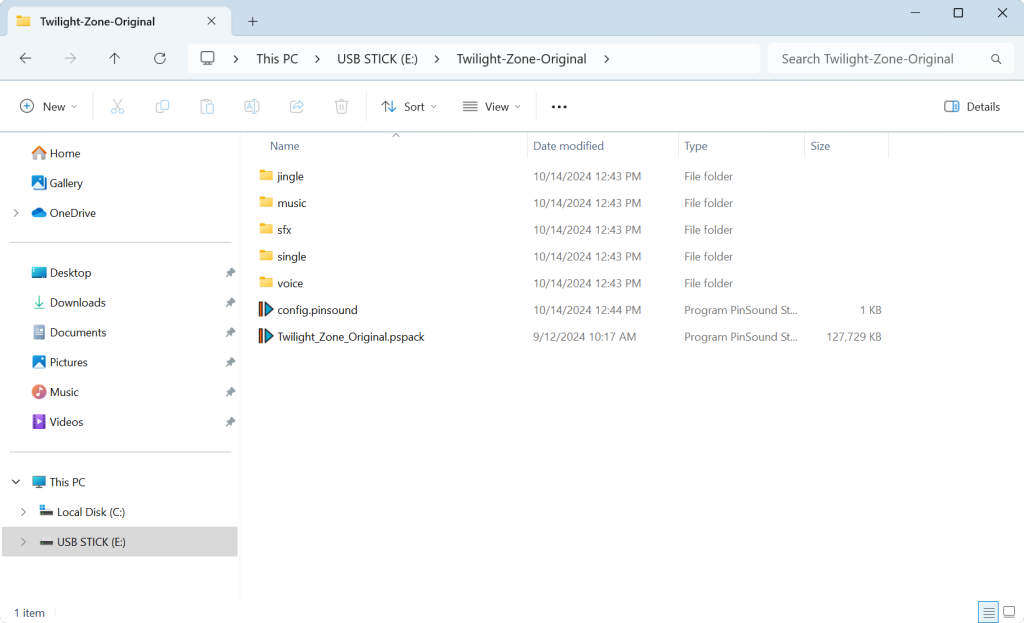
Task: Expand USB STICK (E:) tree node
Action: click(x=24, y=542)
